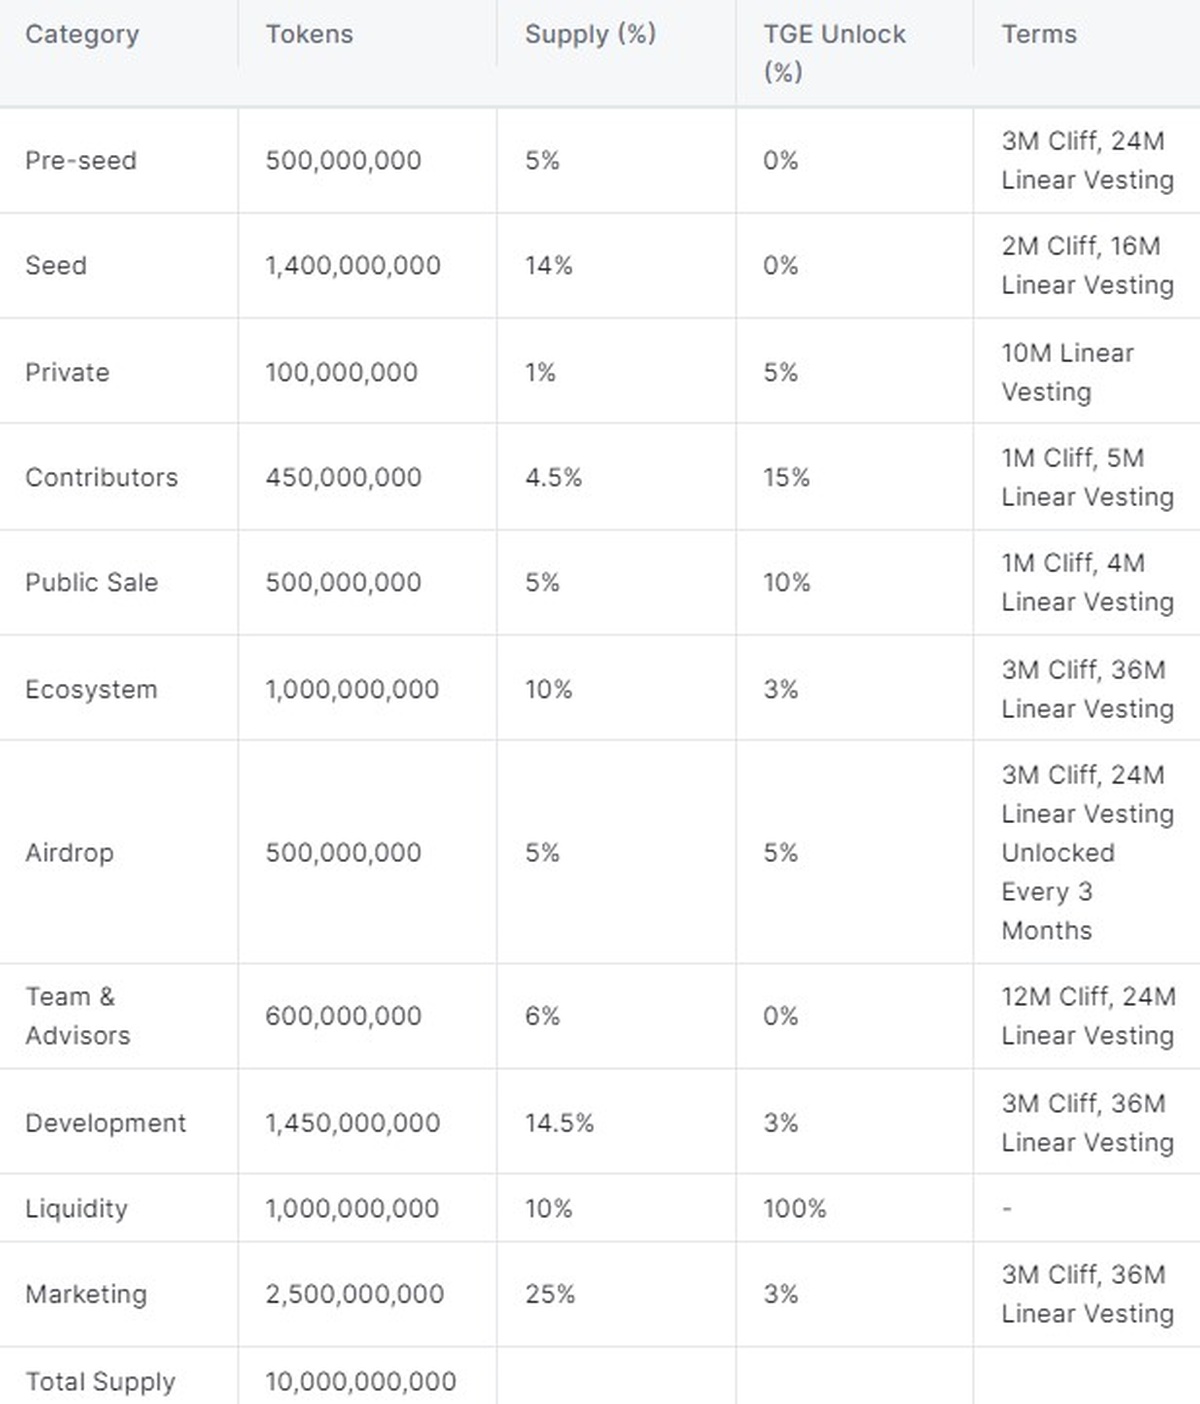Screen dimensions: 1200x1404
Task: Click Development tokens value 1,450,000,000
Action: tap(352, 1123)
